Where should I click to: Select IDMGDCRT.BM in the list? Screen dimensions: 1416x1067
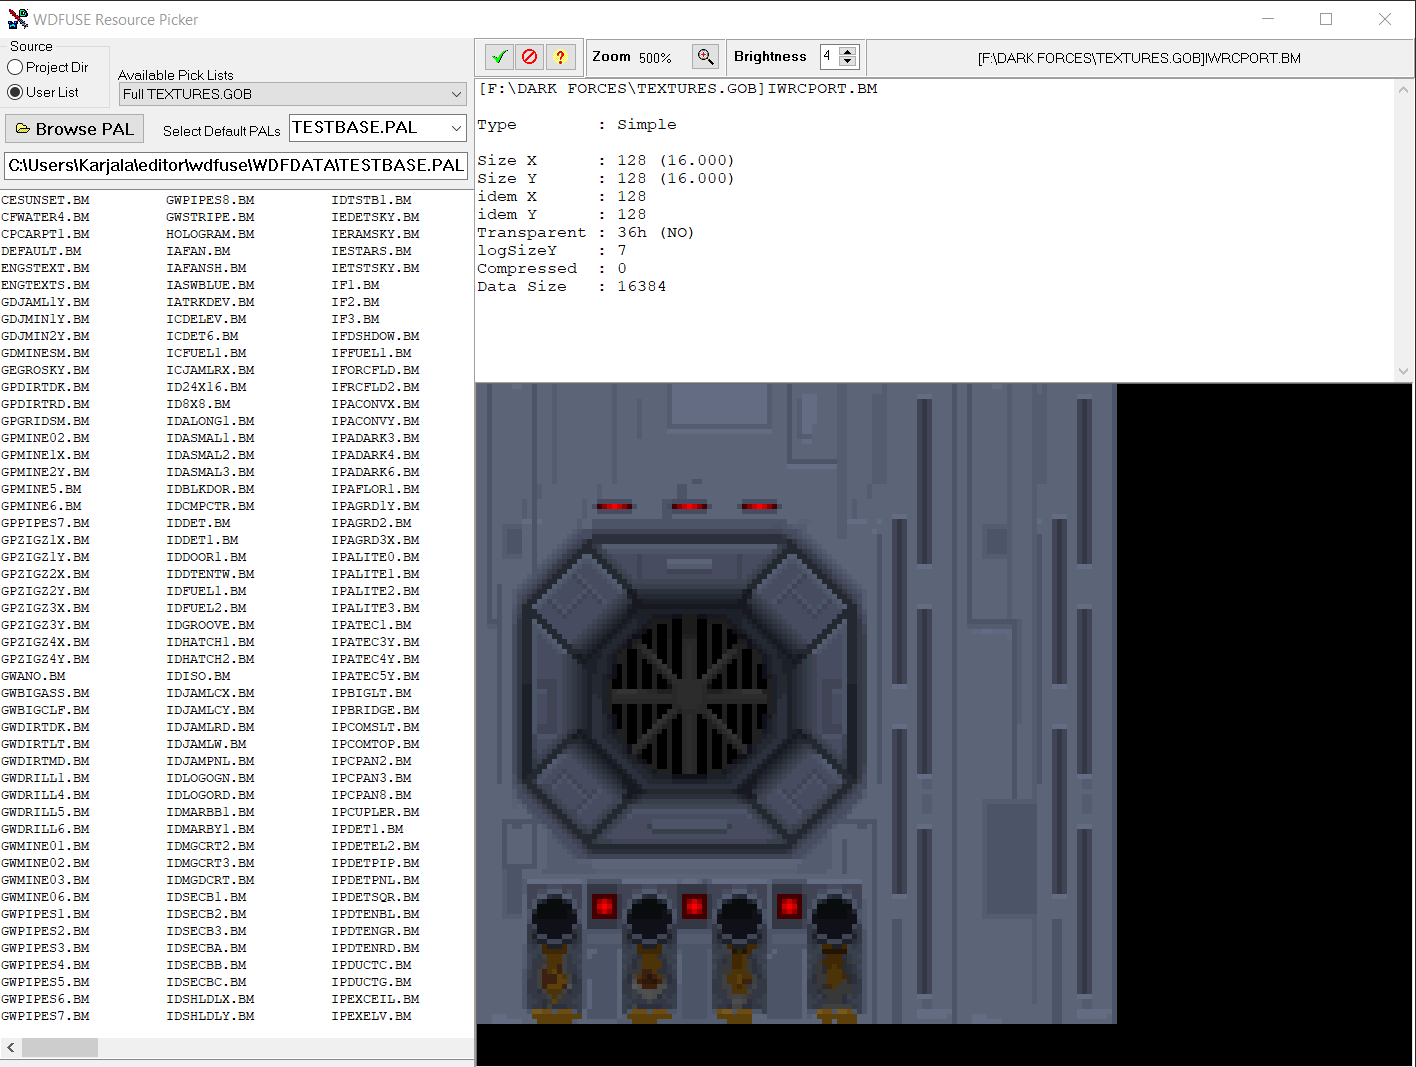[210, 880]
